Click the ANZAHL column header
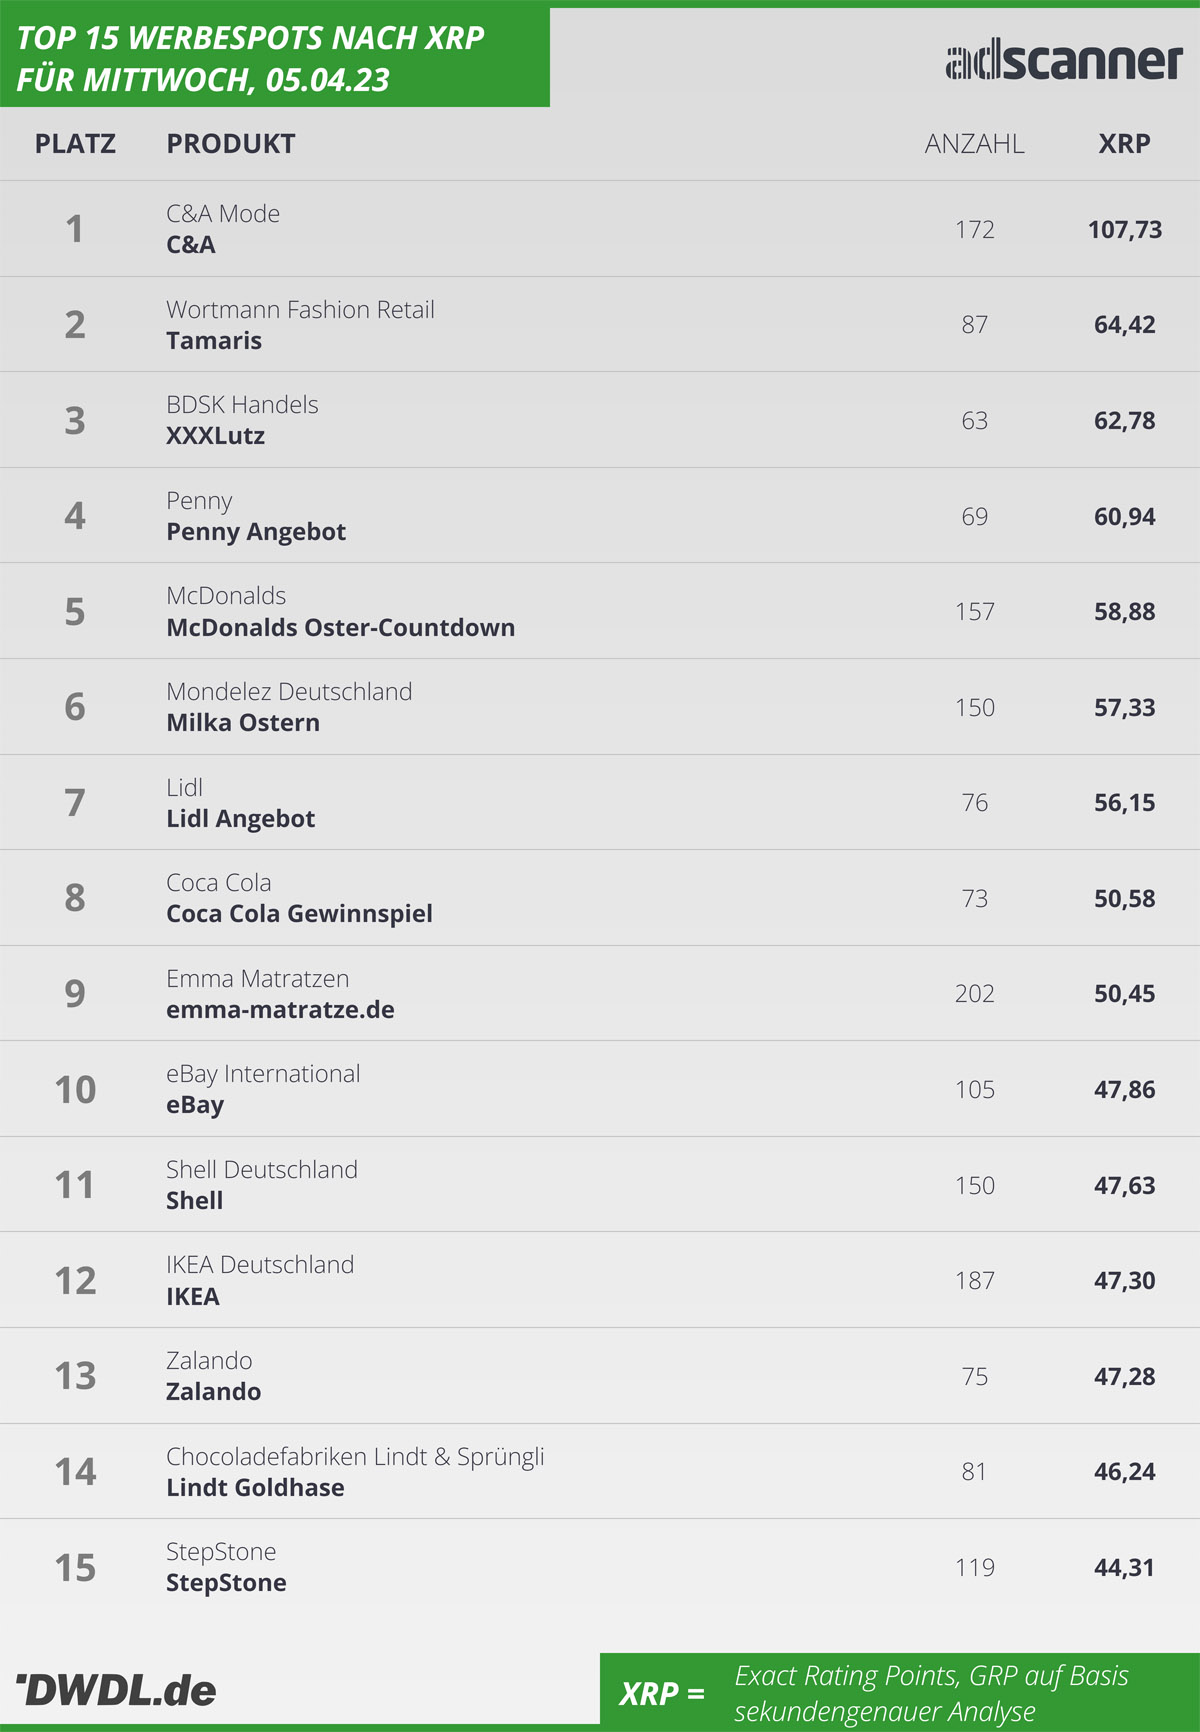Image resolution: width=1200 pixels, height=1732 pixels. (x=974, y=144)
